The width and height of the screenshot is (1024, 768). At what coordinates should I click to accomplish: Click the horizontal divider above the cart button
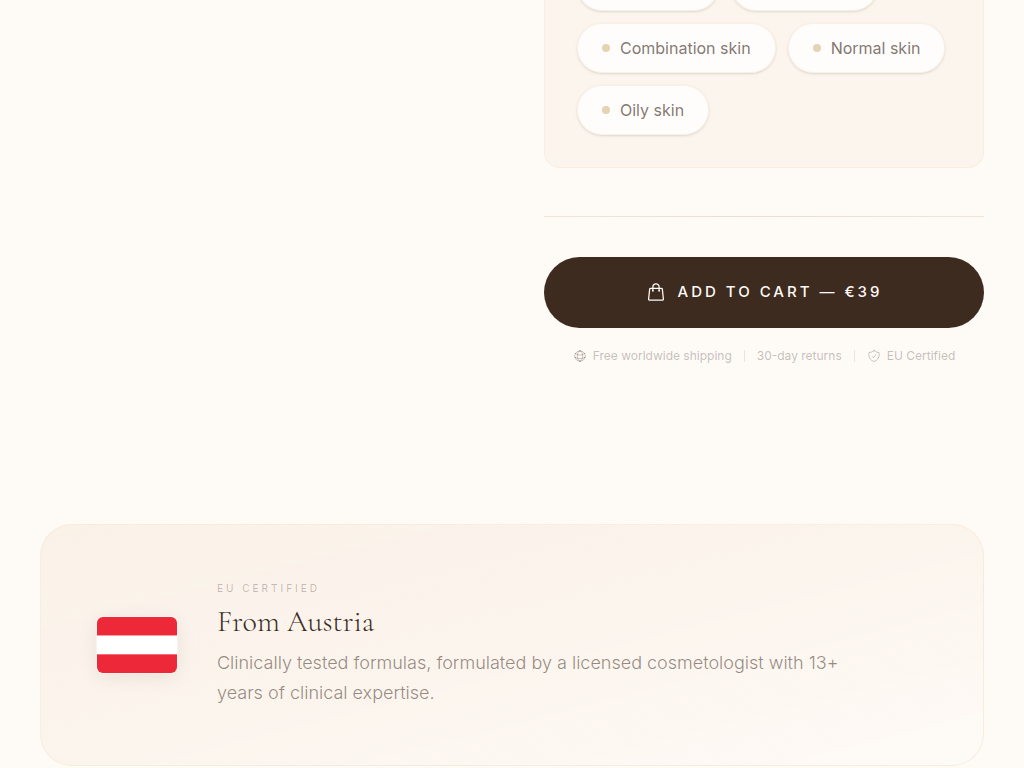click(764, 216)
